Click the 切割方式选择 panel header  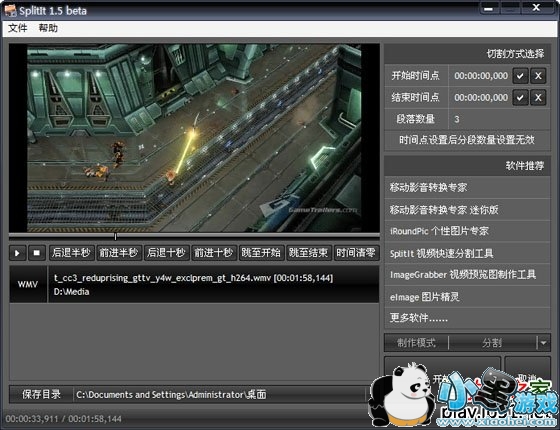(467, 54)
